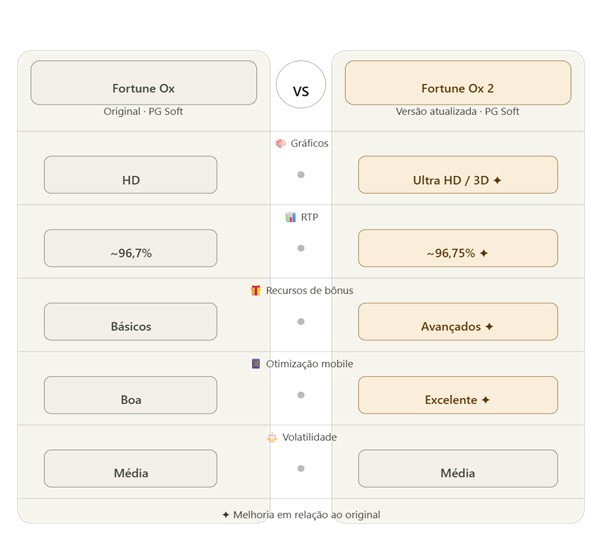This screenshot has width=602, height=540.
Task: Click the Básicos bonus box
Action: pos(131,322)
